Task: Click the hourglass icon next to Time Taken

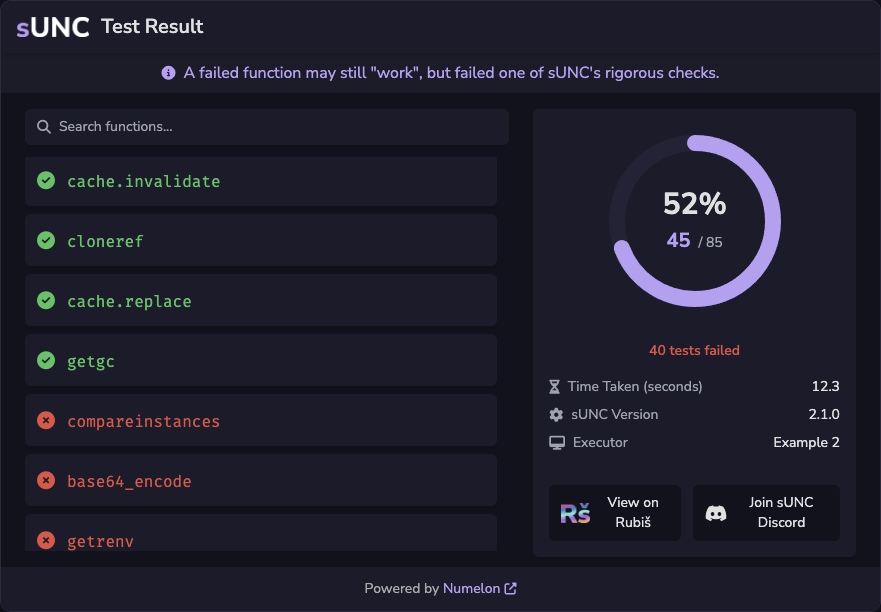Action: click(555, 387)
